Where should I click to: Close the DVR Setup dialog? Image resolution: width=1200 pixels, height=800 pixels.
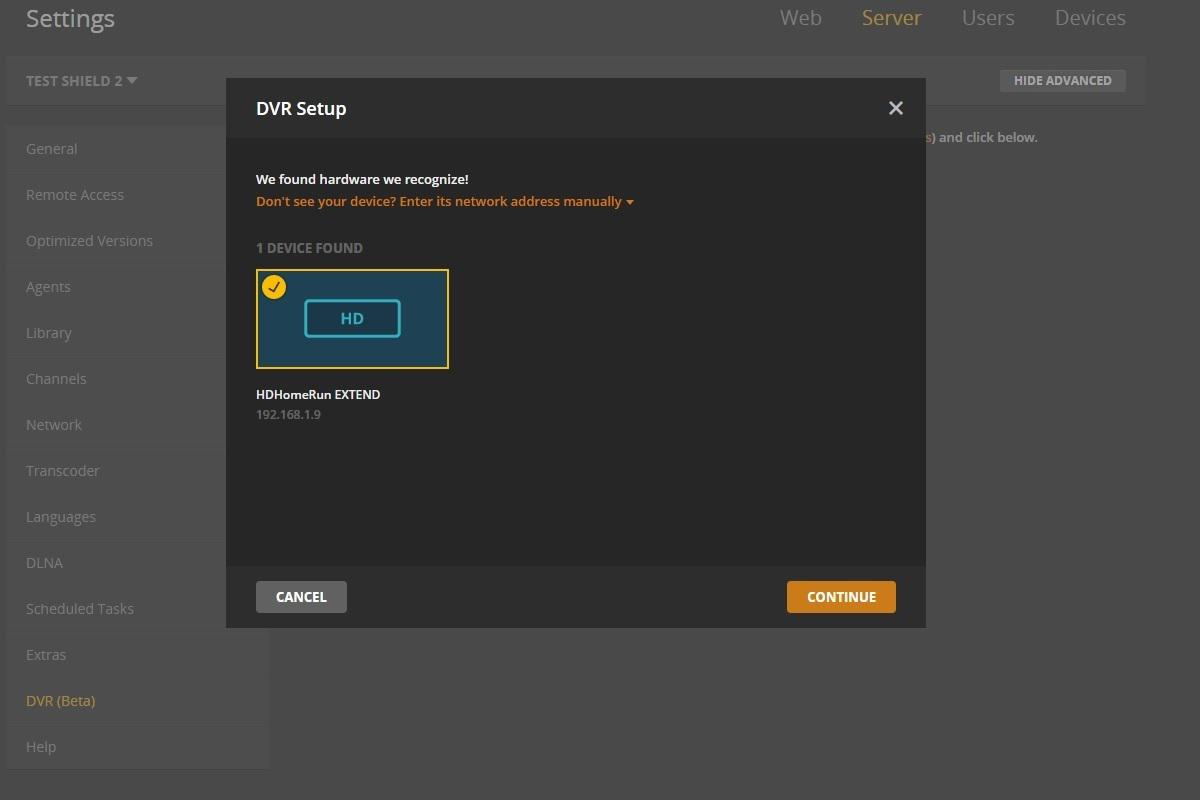click(896, 108)
